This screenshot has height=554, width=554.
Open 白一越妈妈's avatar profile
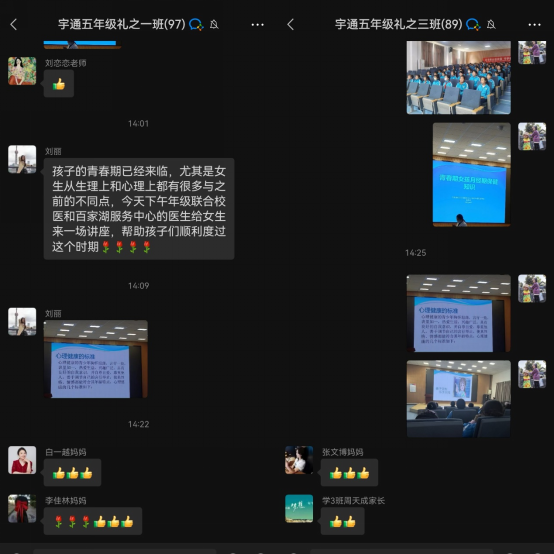tap(22, 460)
